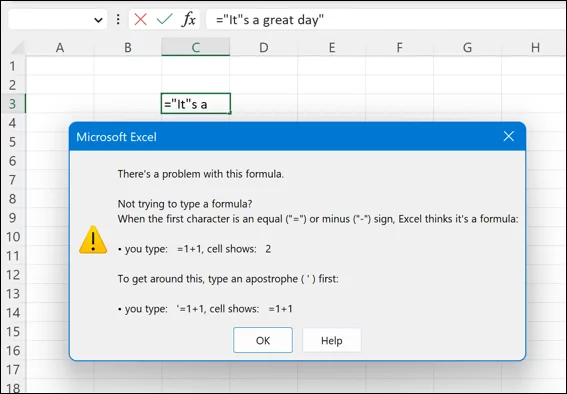Screen dimensions: 567x394
Task: Select column H header
Action: 534,47
